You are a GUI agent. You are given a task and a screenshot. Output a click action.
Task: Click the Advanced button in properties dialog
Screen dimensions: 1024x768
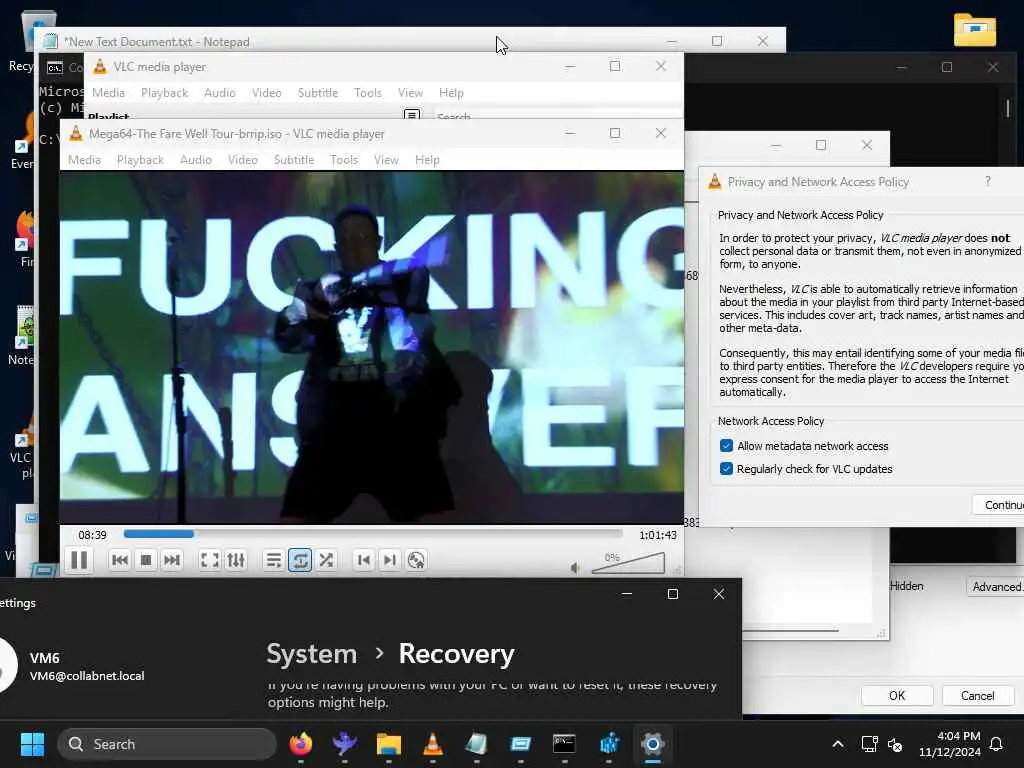click(995, 586)
